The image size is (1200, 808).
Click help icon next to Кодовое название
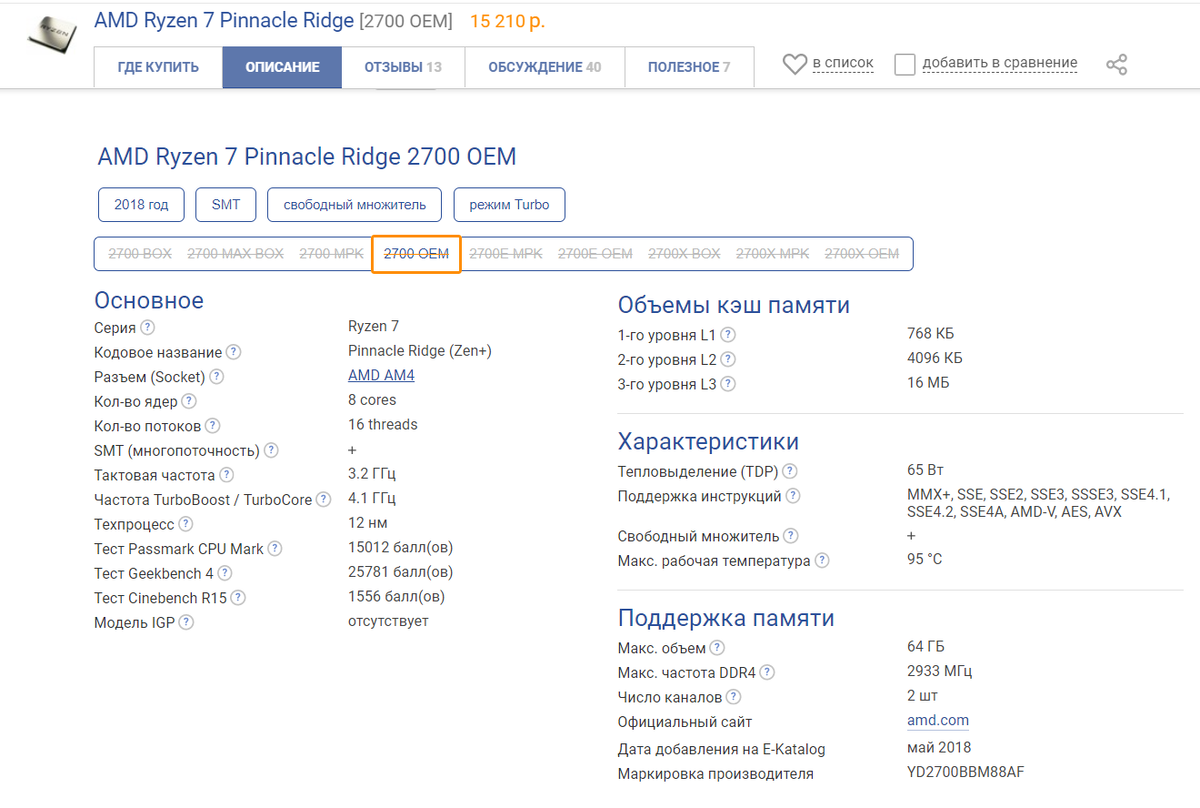coord(233,352)
